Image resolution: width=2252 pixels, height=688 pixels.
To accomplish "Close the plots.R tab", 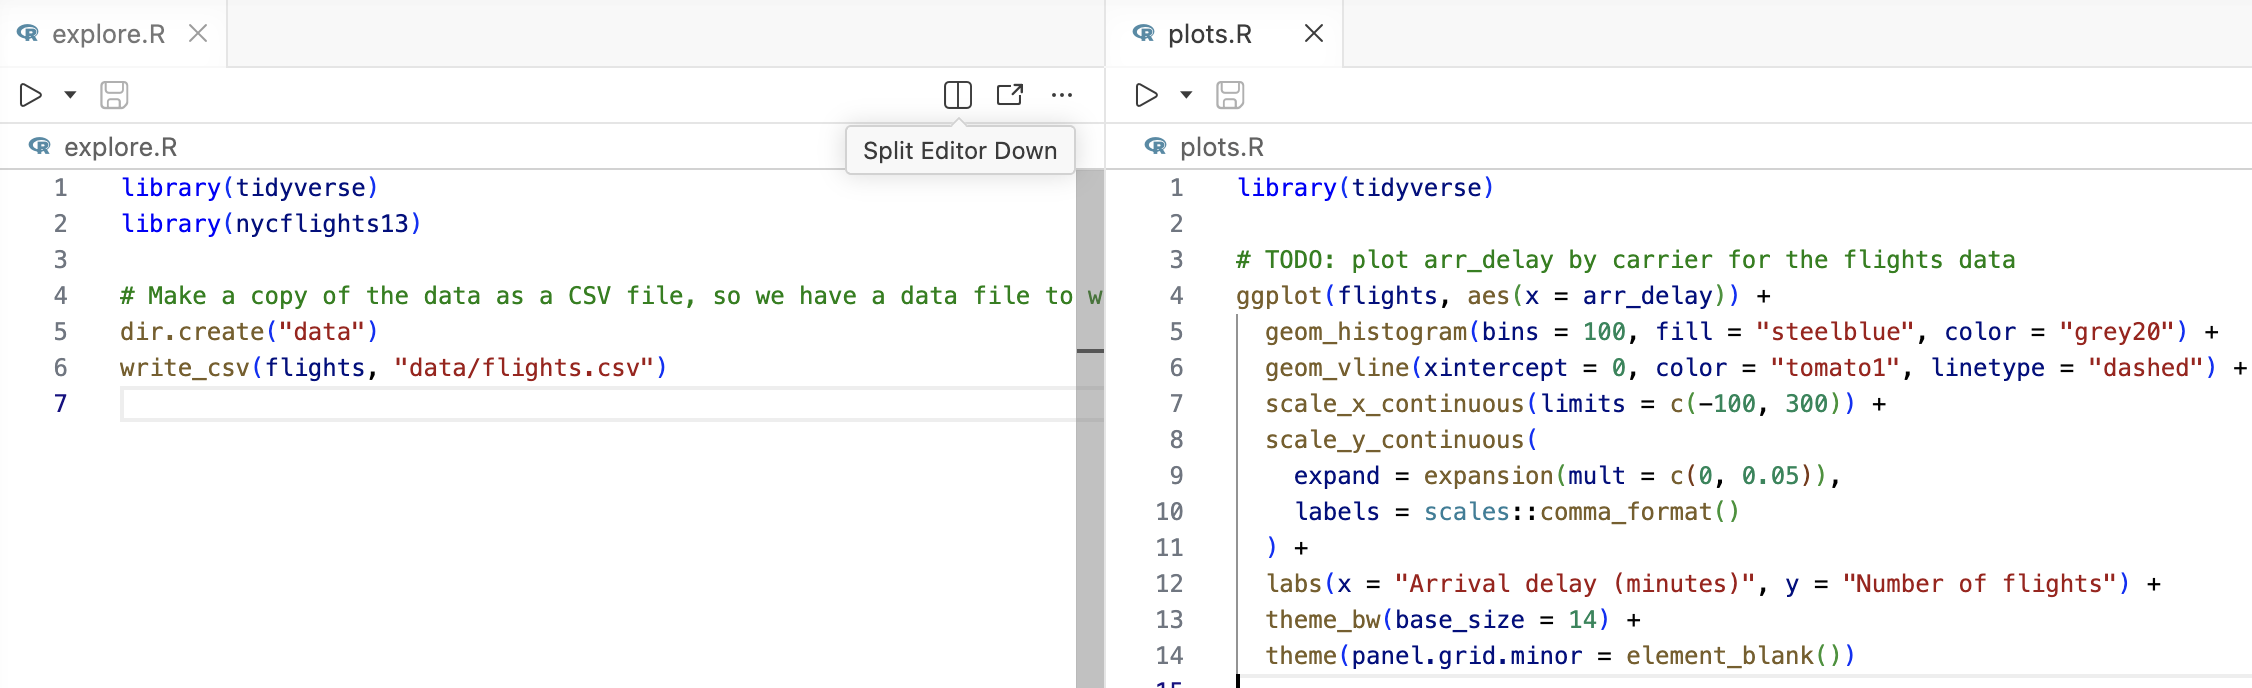I will (1314, 33).
